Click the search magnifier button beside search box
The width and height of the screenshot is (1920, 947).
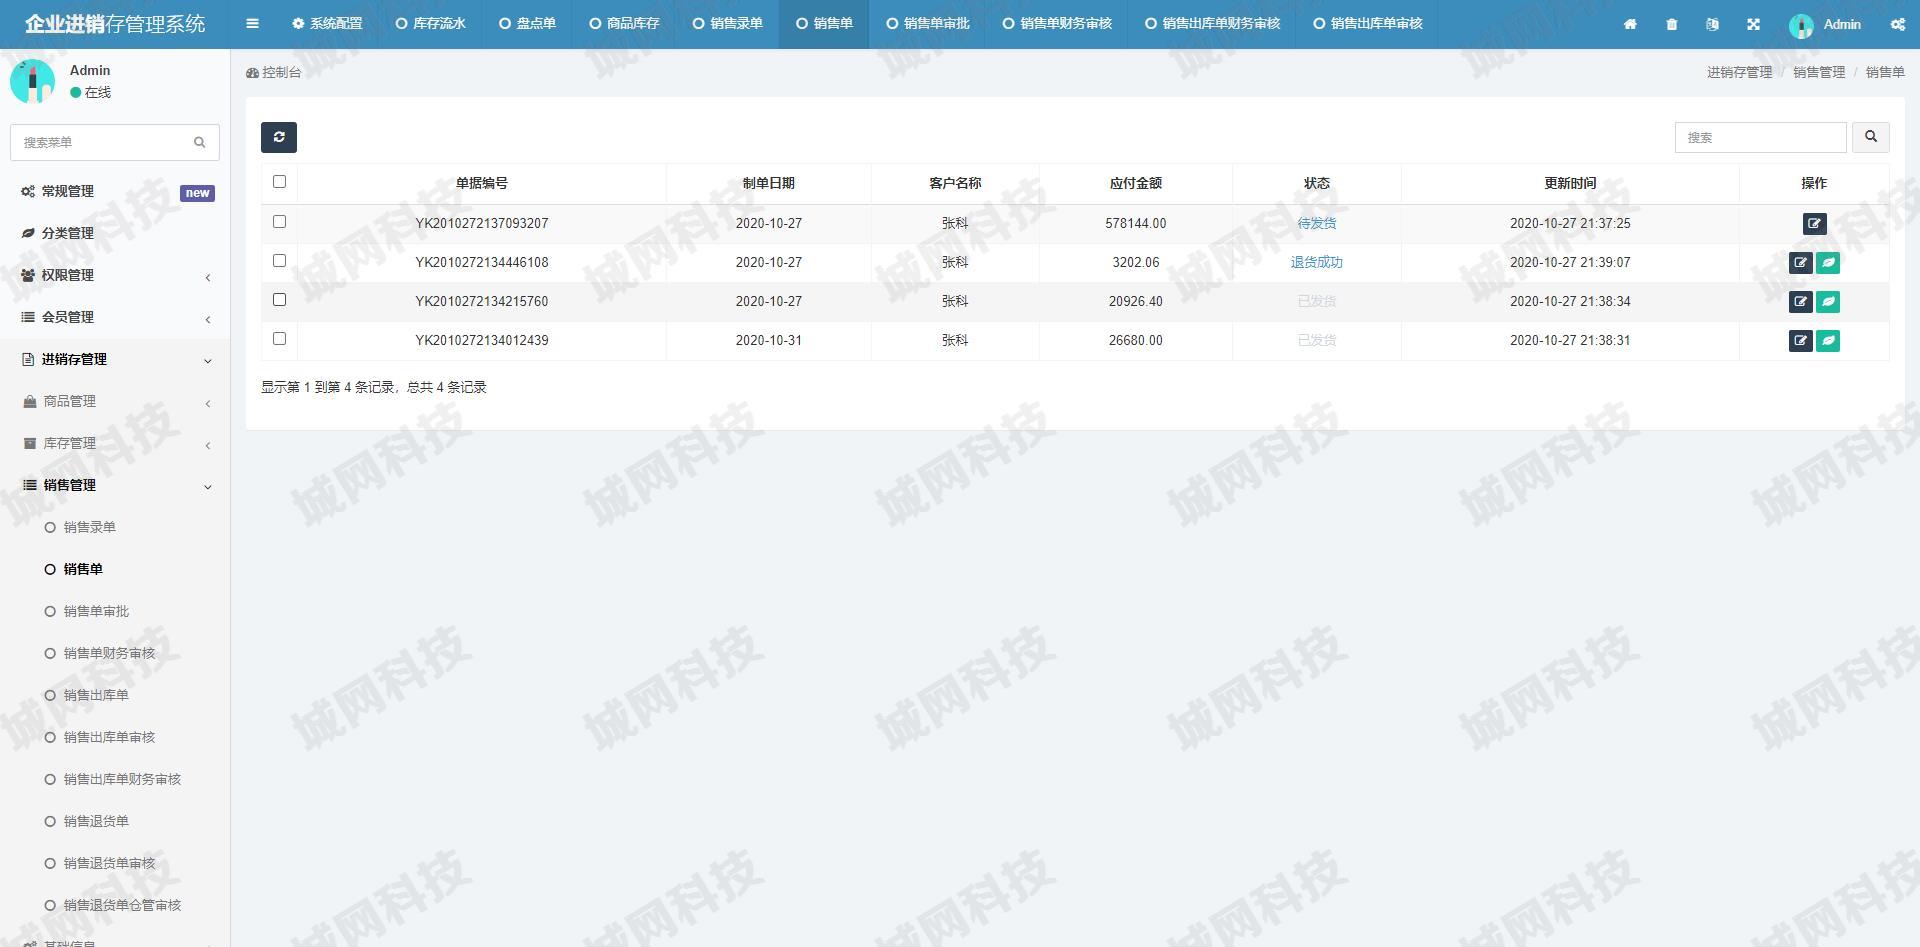1871,137
